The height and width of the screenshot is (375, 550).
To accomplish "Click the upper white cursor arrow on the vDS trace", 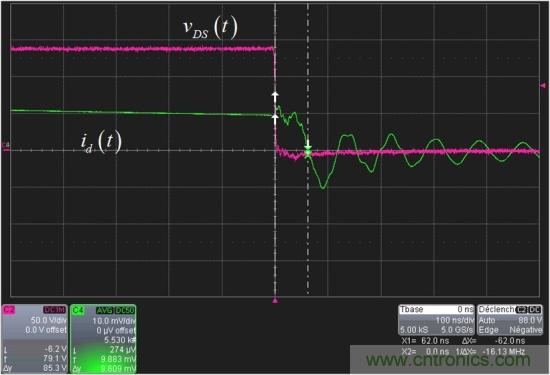I will click(x=275, y=96).
